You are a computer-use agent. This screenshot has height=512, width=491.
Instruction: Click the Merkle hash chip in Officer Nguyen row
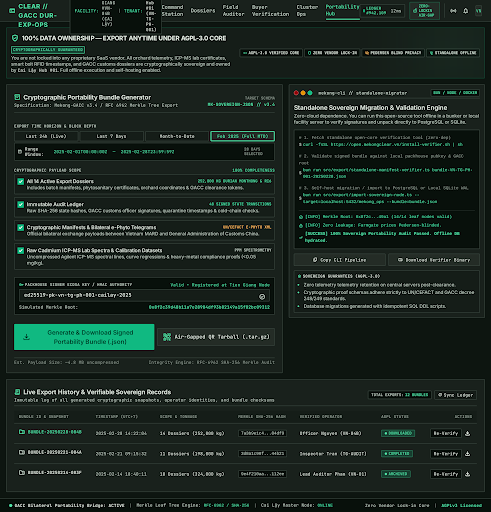262,433
